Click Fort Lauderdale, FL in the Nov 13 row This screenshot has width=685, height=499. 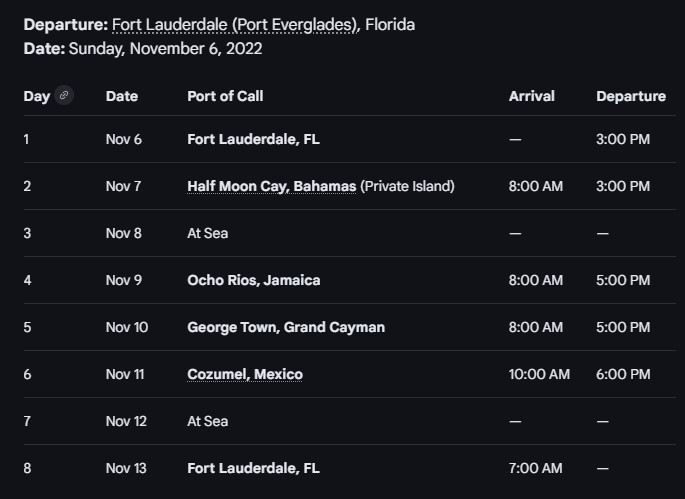pos(253,468)
